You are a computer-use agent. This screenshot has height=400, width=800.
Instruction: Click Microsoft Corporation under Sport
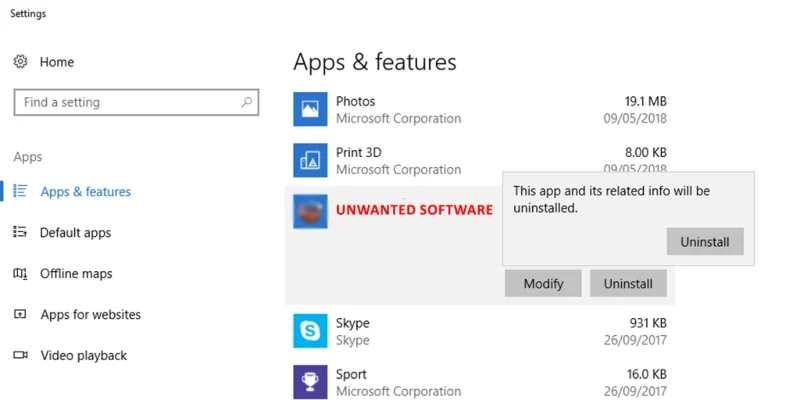(x=398, y=391)
